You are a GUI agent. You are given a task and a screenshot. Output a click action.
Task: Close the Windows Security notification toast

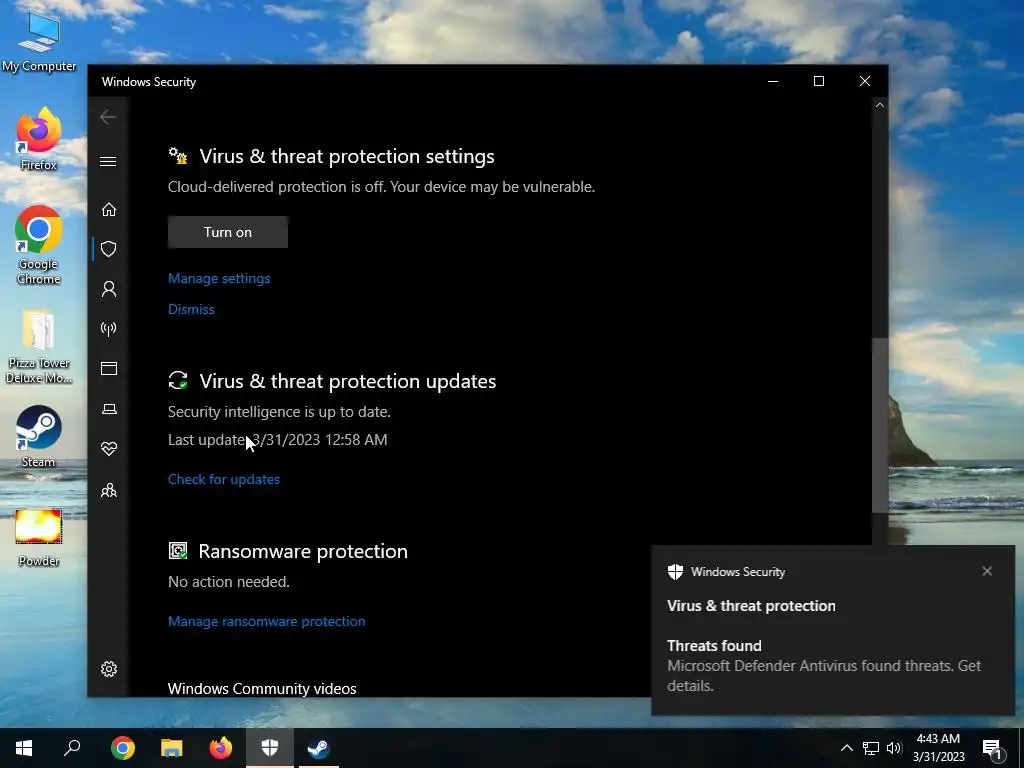[x=987, y=571]
